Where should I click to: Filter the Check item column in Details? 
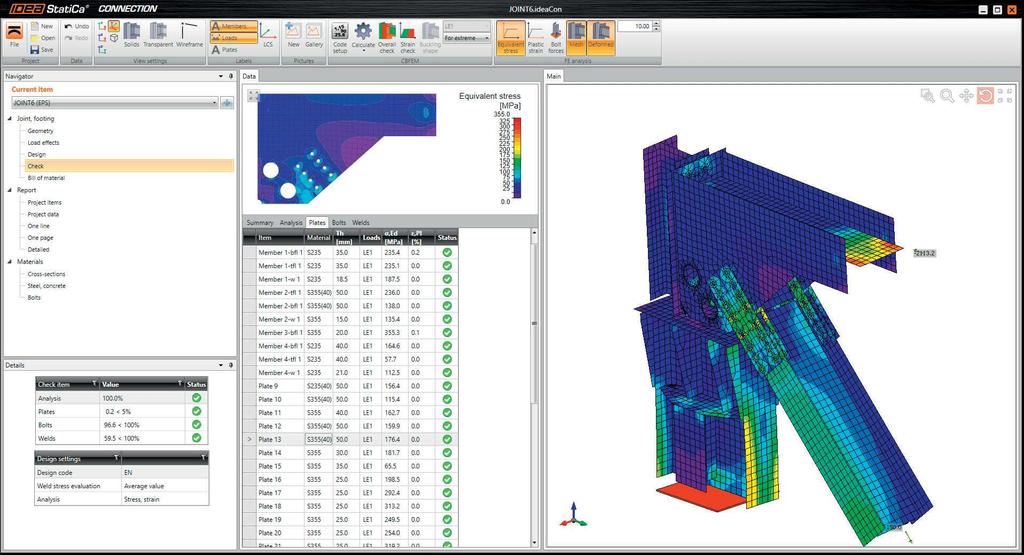[x=93, y=383]
